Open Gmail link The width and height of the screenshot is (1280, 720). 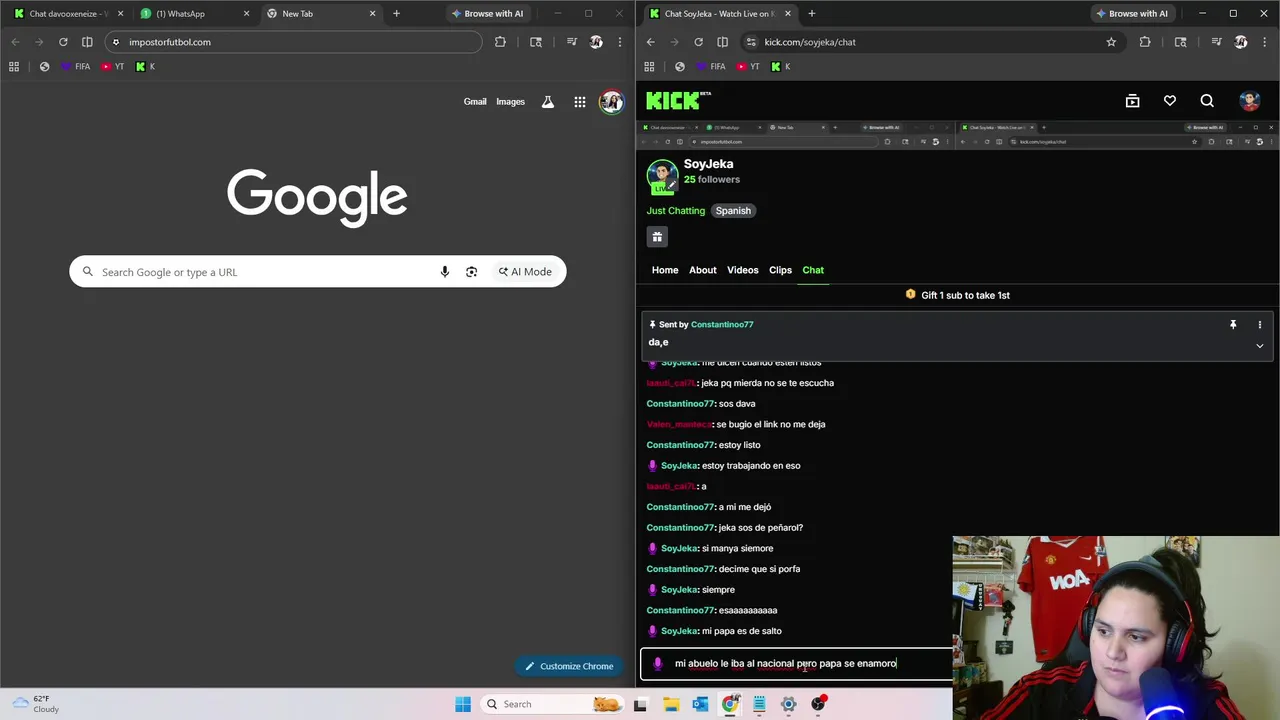(475, 101)
